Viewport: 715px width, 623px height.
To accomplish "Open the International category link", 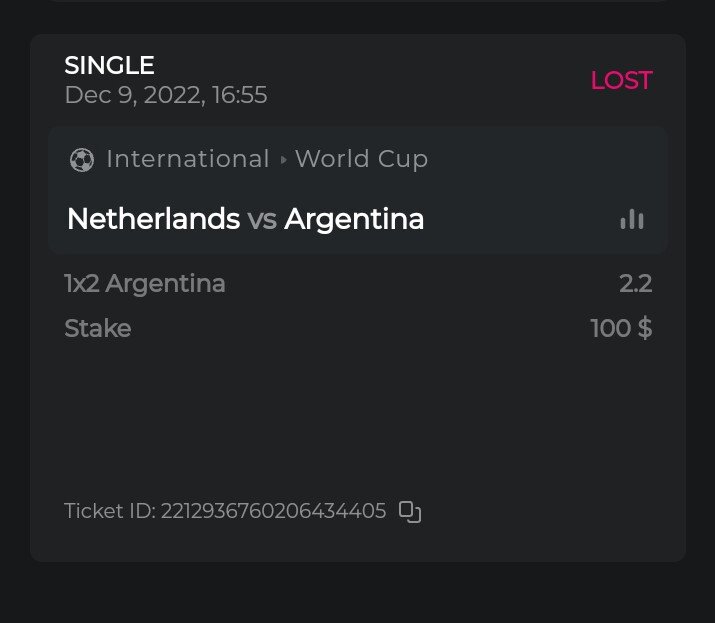I will pyautogui.click(x=188, y=159).
